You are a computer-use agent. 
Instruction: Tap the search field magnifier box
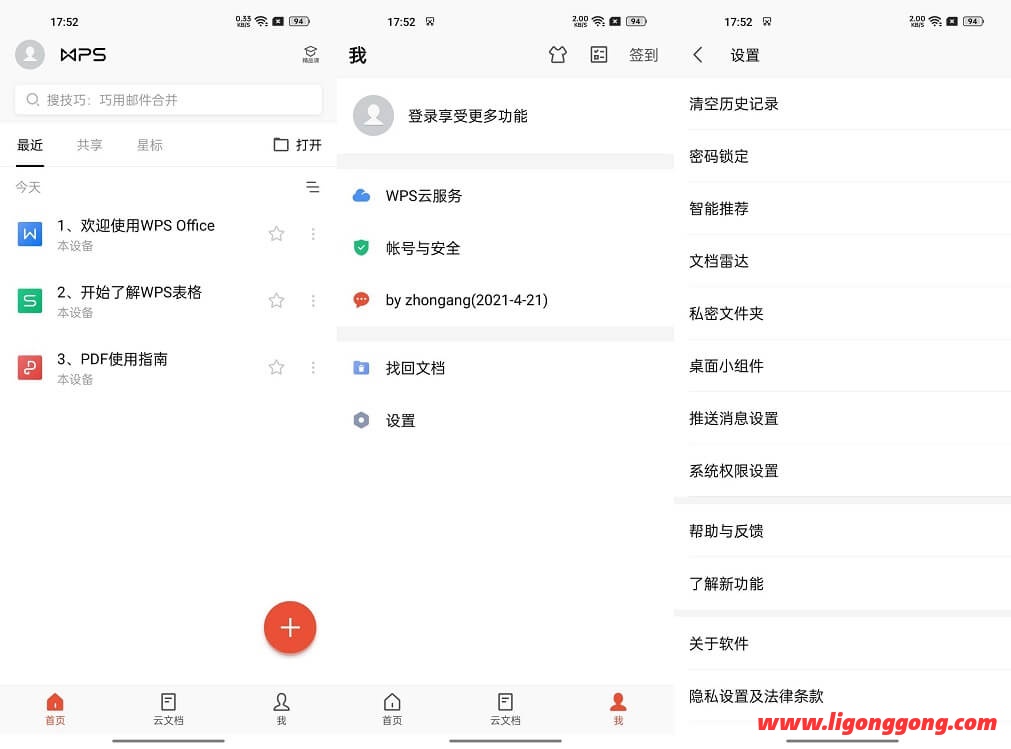168,100
